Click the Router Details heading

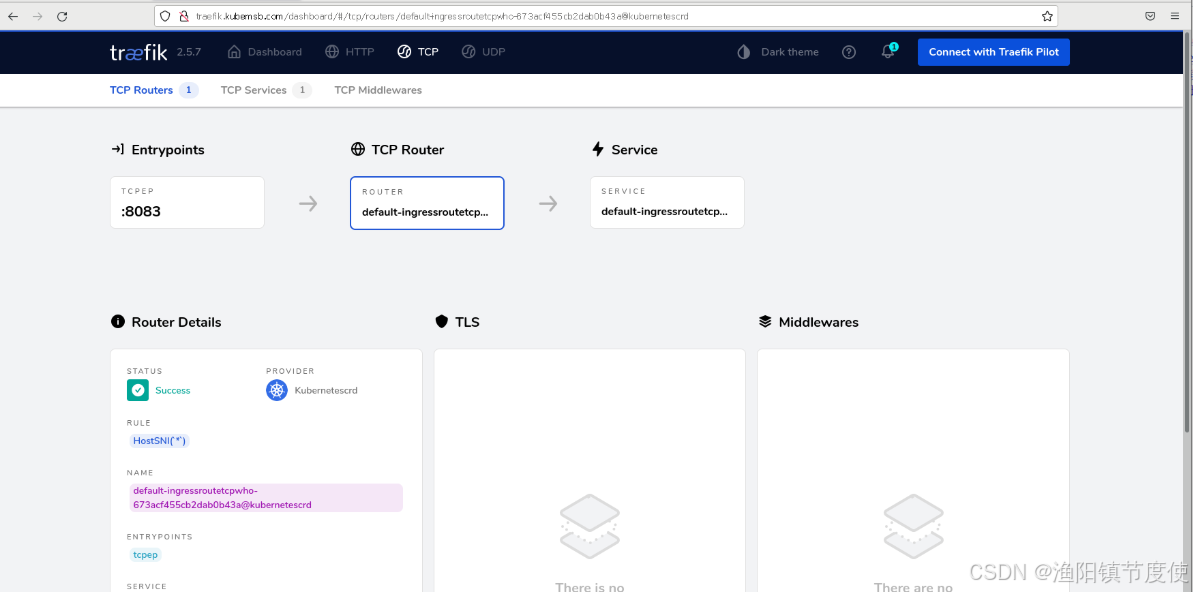[177, 322]
